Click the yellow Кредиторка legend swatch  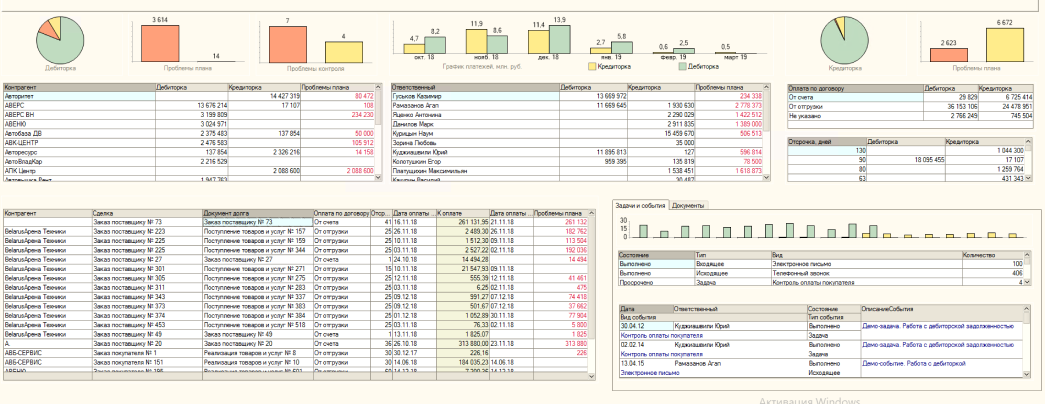[592, 66]
